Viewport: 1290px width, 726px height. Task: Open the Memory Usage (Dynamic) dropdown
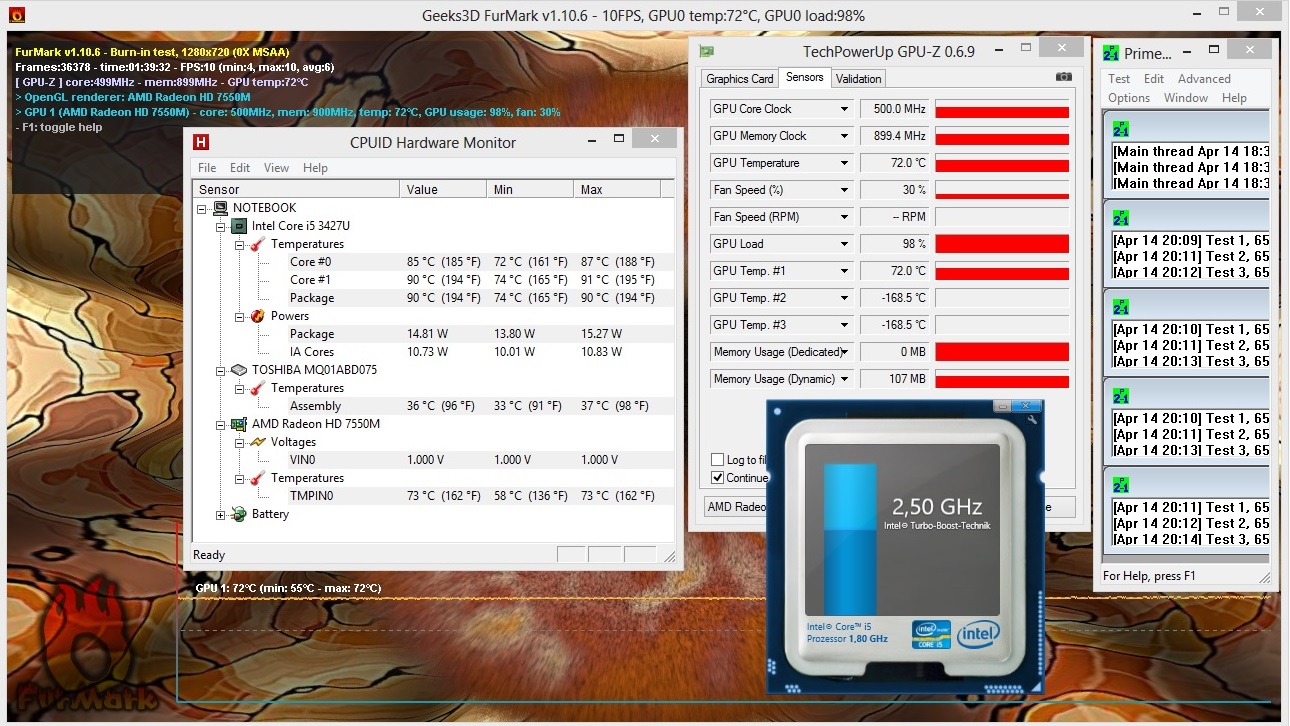pyautogui.click(x=844, y=379)
